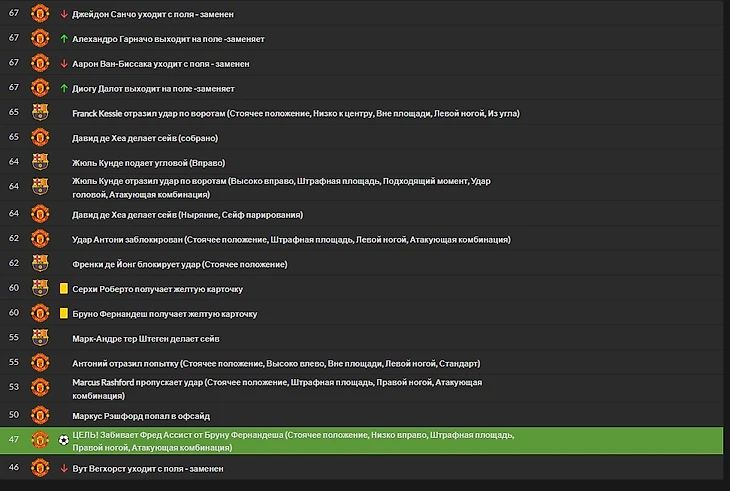Click minute 46 in Вут Вегхорст row

pos(14,467)
